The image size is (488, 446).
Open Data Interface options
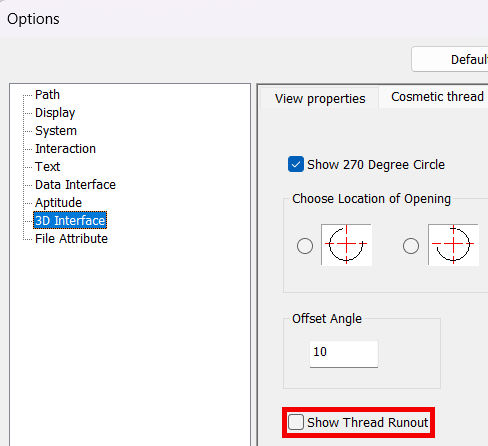point(75,185)
